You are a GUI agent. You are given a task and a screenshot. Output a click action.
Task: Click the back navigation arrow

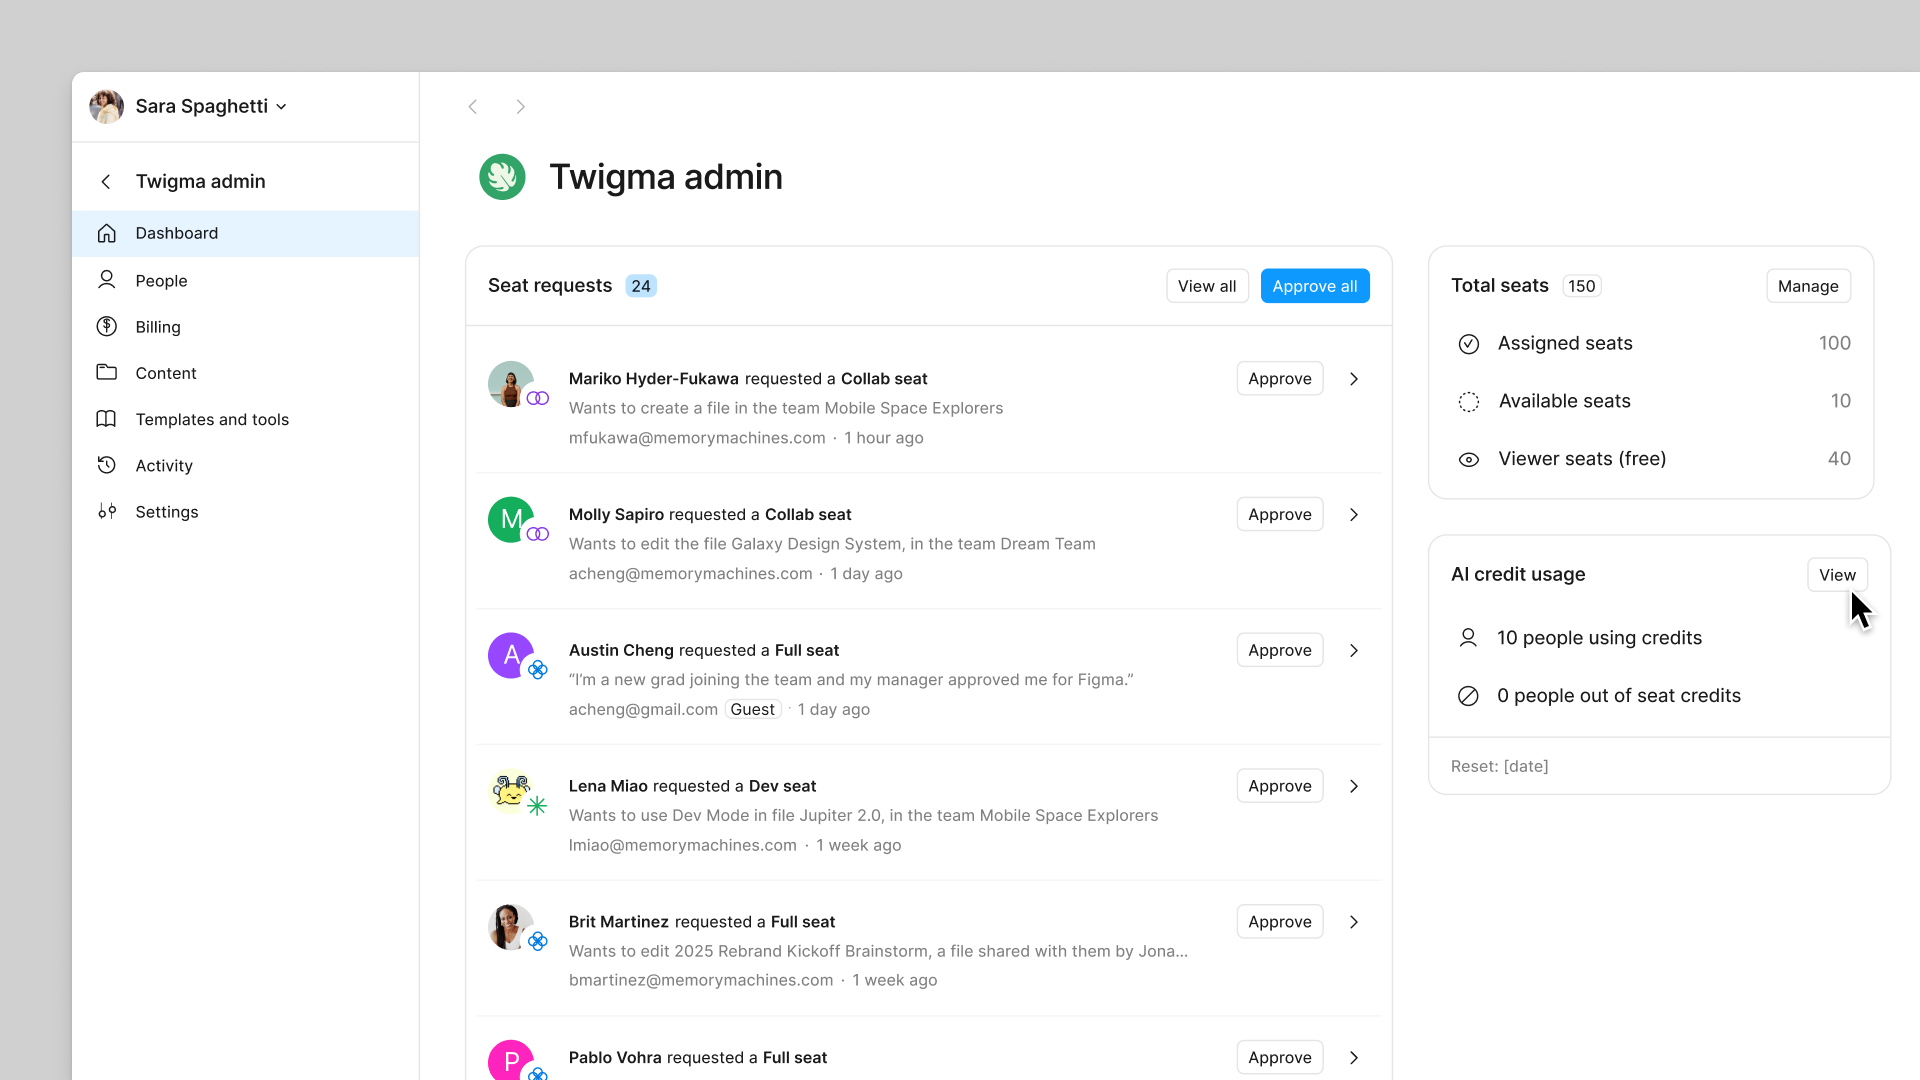click(x=473, y=107)
